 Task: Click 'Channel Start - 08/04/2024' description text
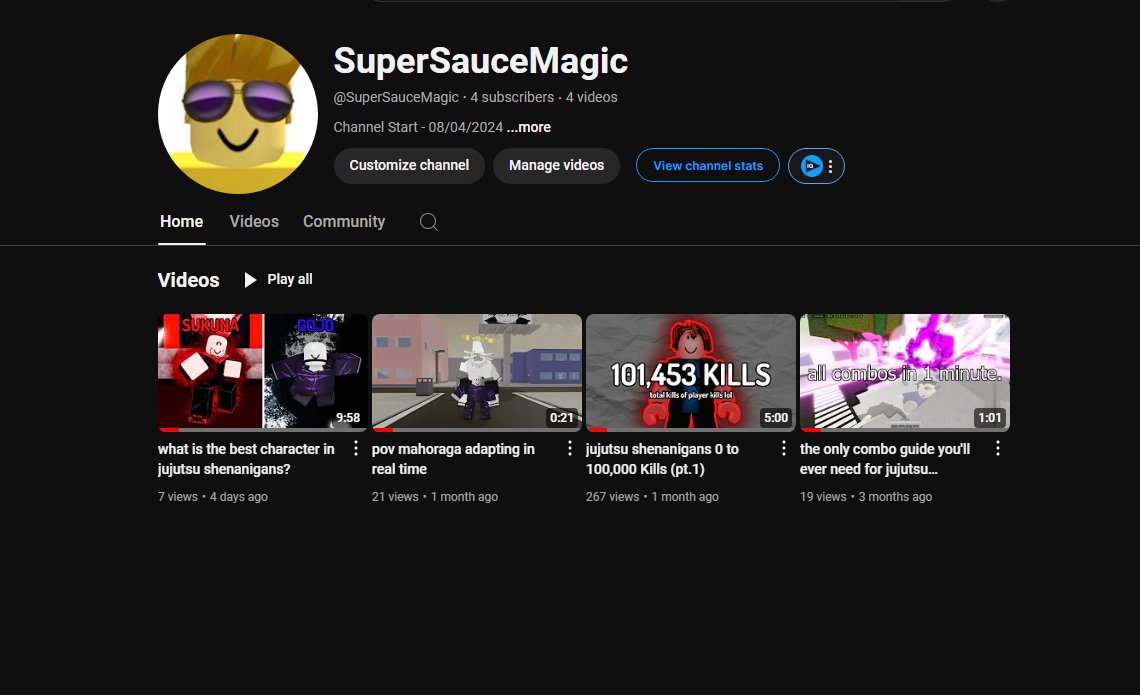pyautogui.click(x=418, y=127)
